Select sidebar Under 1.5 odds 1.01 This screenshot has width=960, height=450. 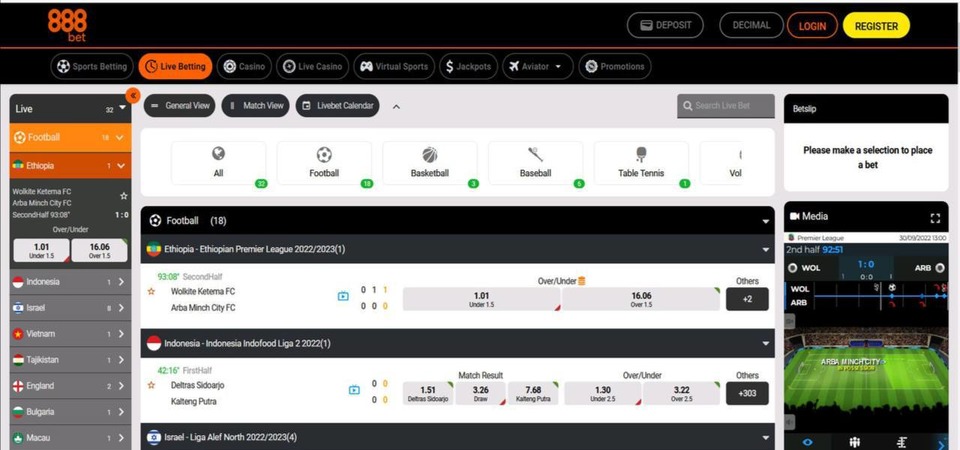[x=41, y=250]
